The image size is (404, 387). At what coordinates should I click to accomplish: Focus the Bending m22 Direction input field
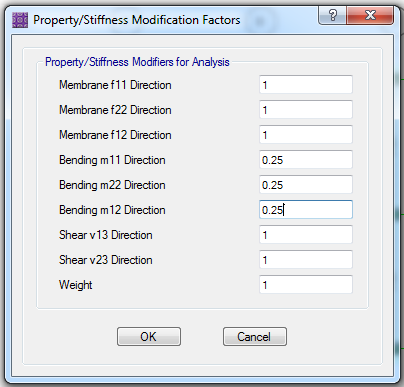click(x=306, y=185)
